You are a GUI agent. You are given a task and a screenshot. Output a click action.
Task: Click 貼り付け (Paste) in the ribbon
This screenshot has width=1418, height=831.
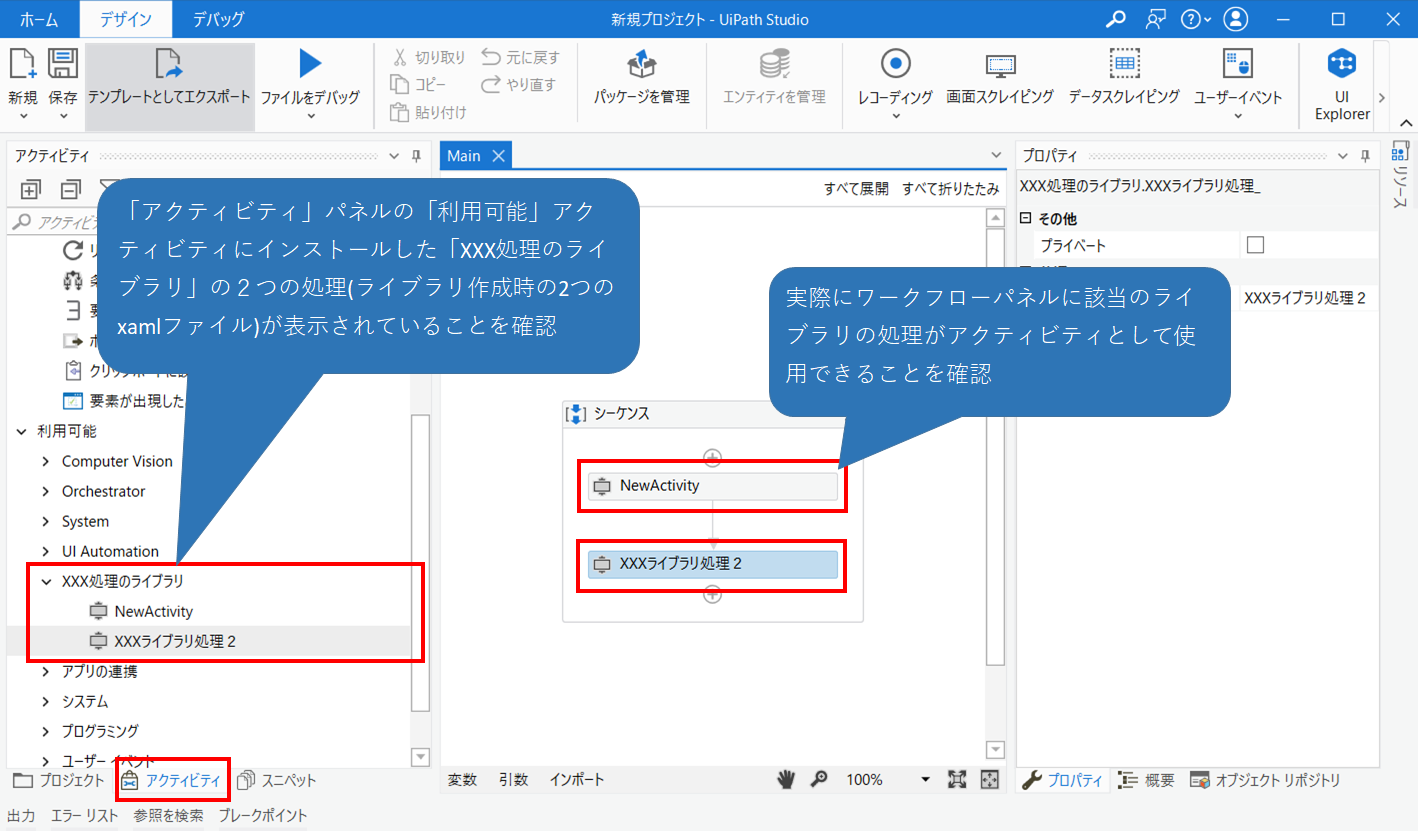coord(428,112)
